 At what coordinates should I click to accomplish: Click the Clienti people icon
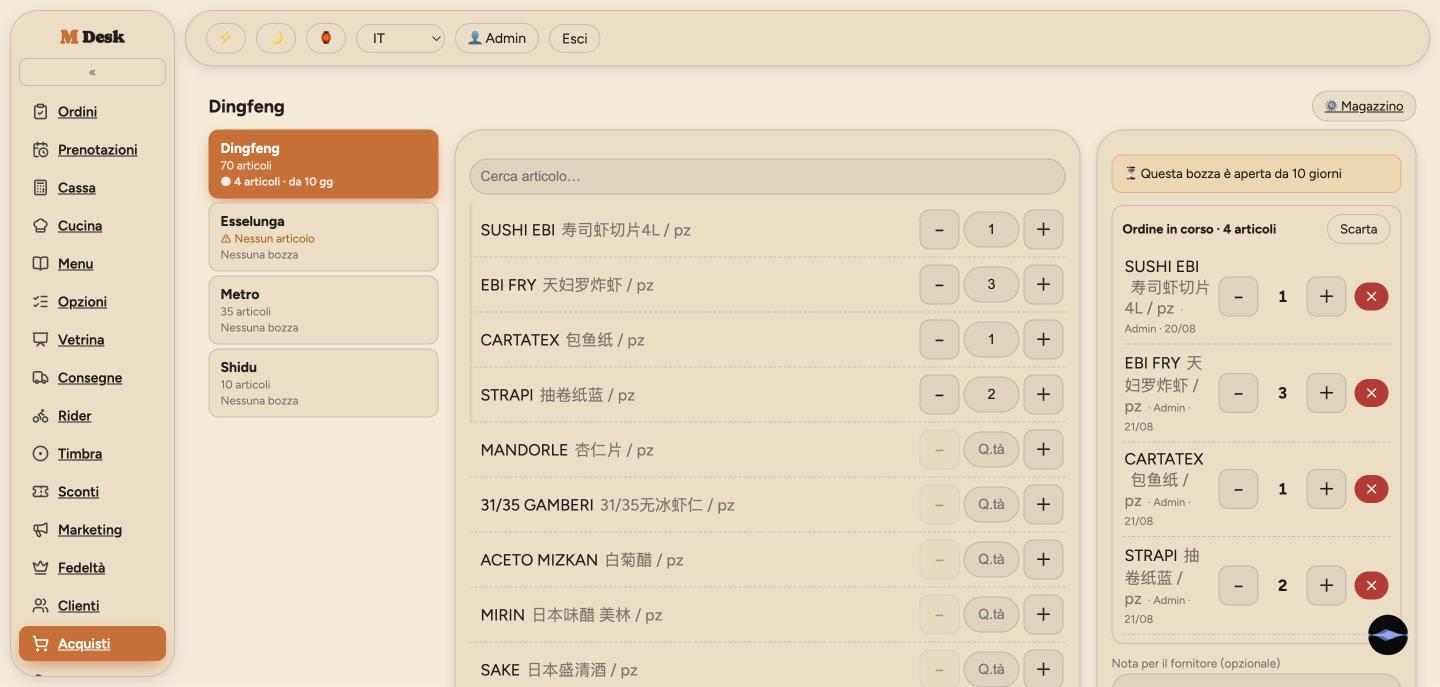point(40,606)
